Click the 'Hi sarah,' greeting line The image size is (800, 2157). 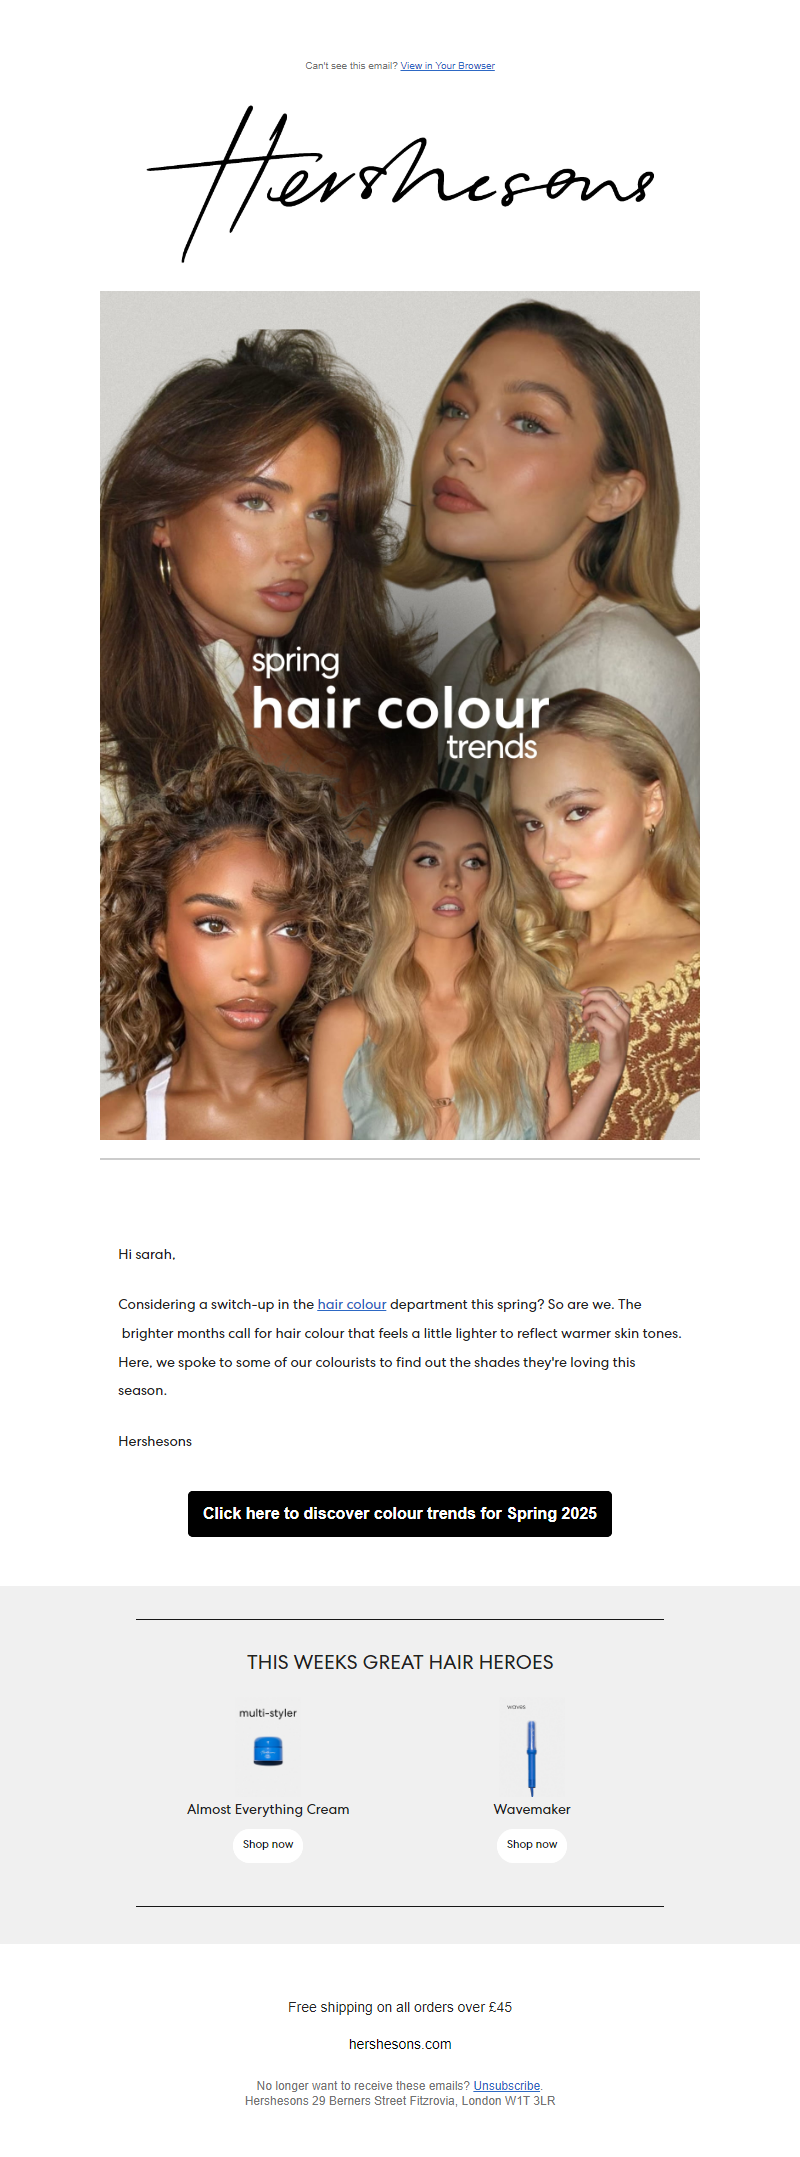pyautogui.click(x=147, y=1254)
